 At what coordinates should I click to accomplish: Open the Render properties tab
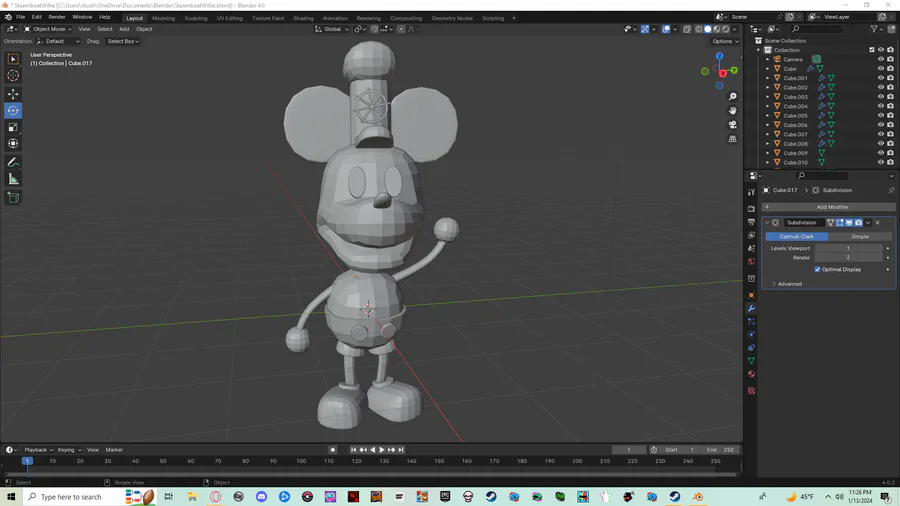click(x=751, y=209)
